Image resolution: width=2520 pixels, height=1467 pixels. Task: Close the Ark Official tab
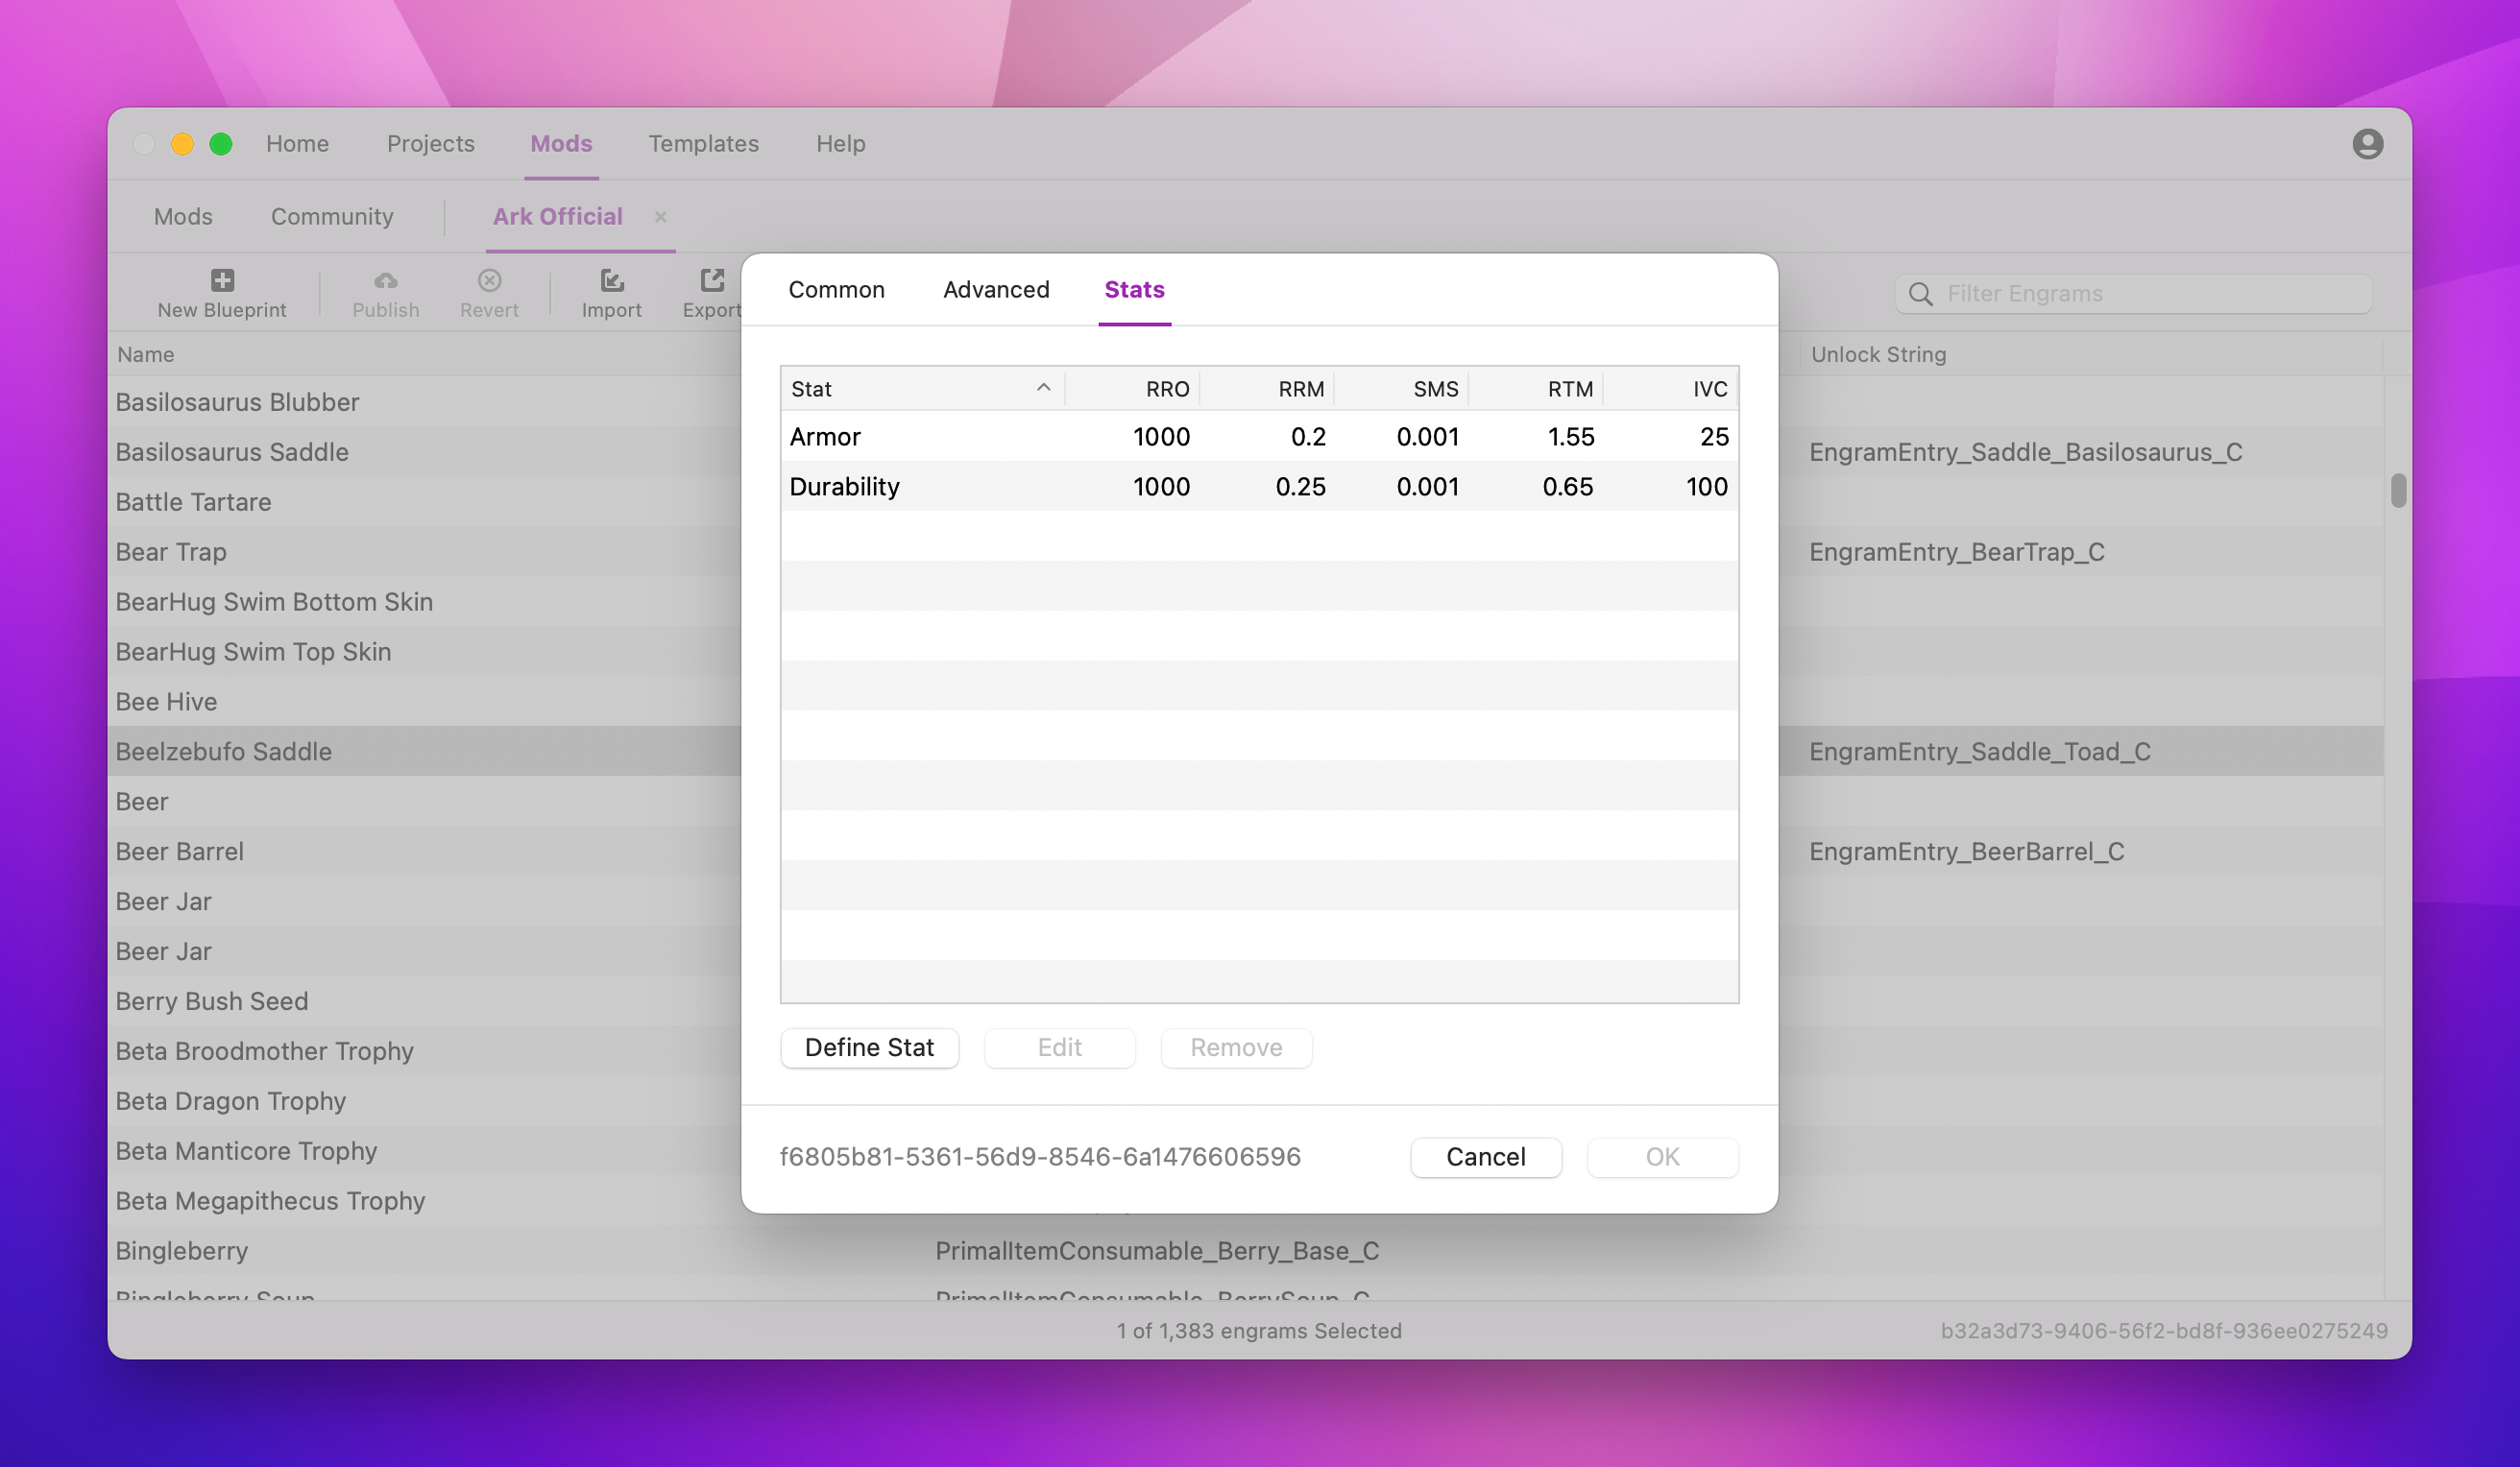pyautogui.click(x=660, y=217)
